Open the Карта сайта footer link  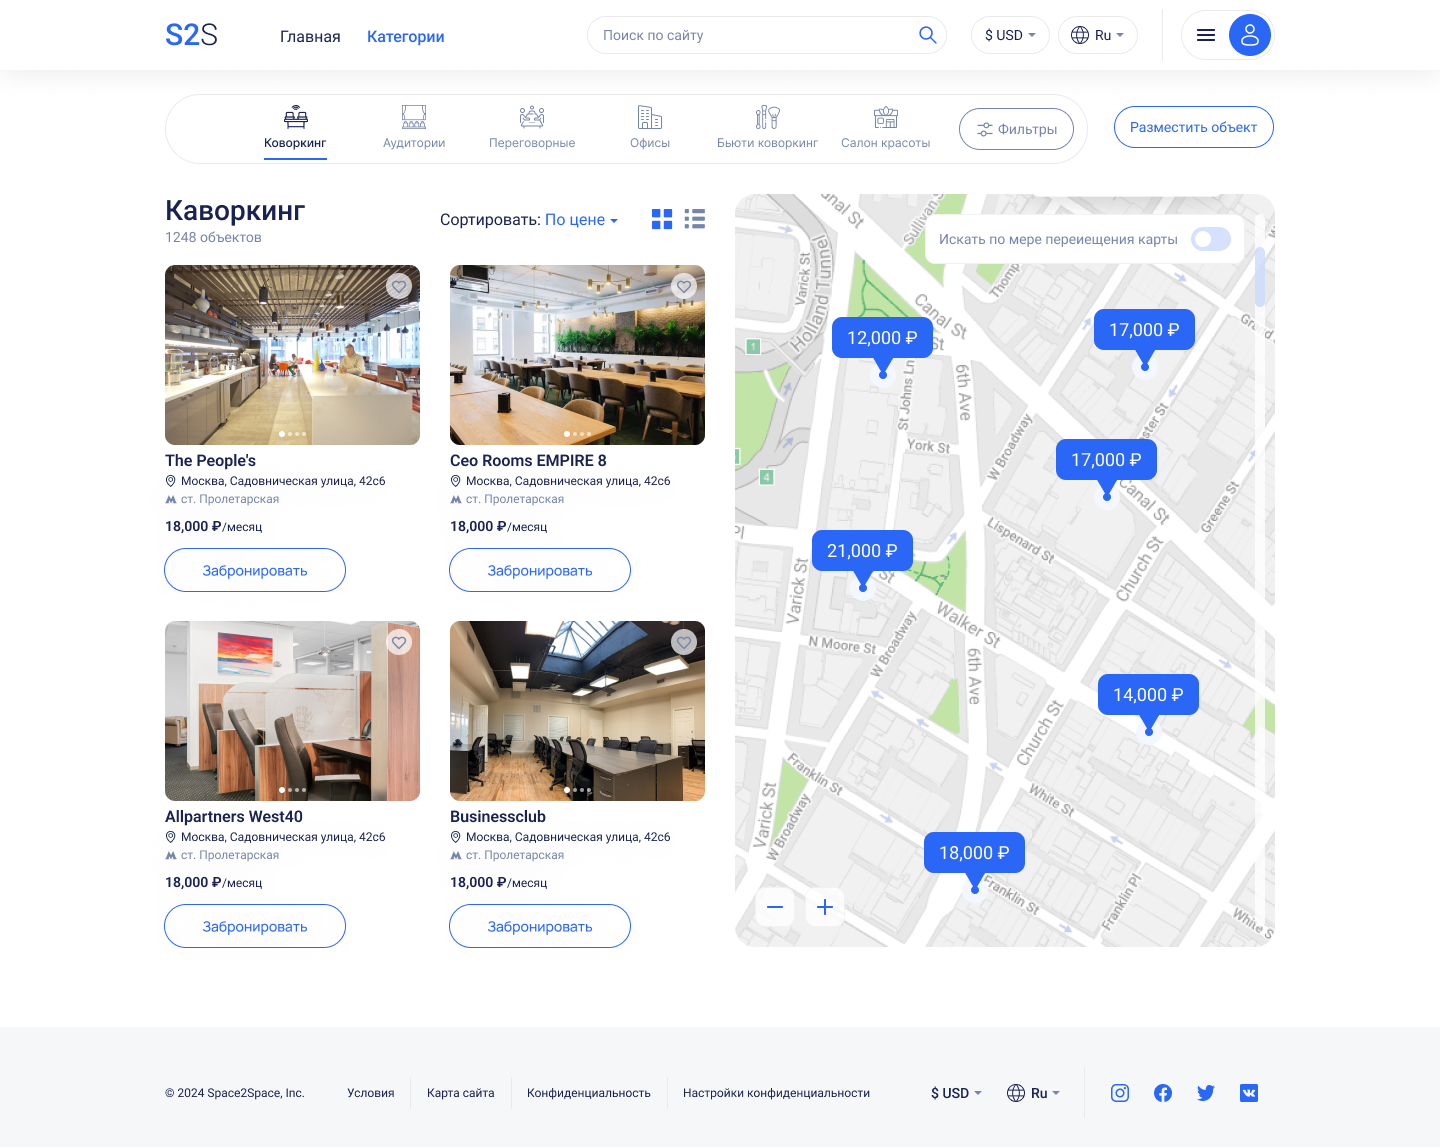click(x=461, y=1093)
